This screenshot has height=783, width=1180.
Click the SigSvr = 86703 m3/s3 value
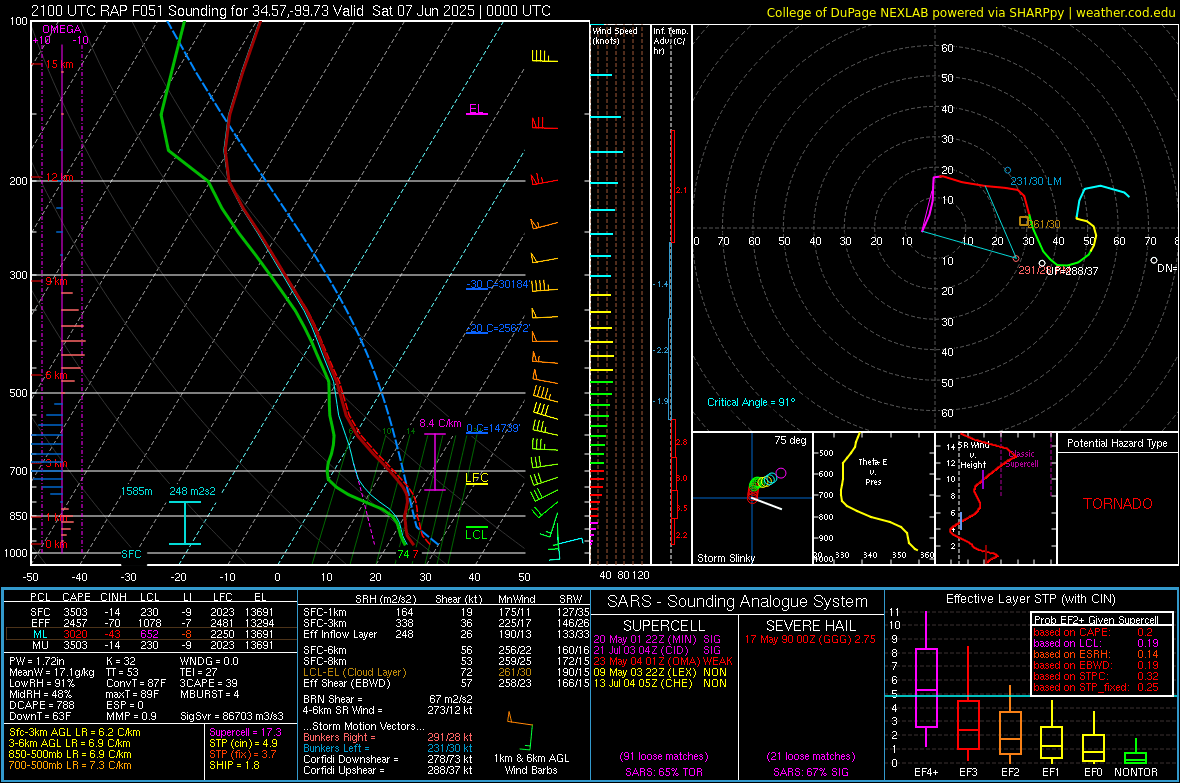[x=232, y=716]
